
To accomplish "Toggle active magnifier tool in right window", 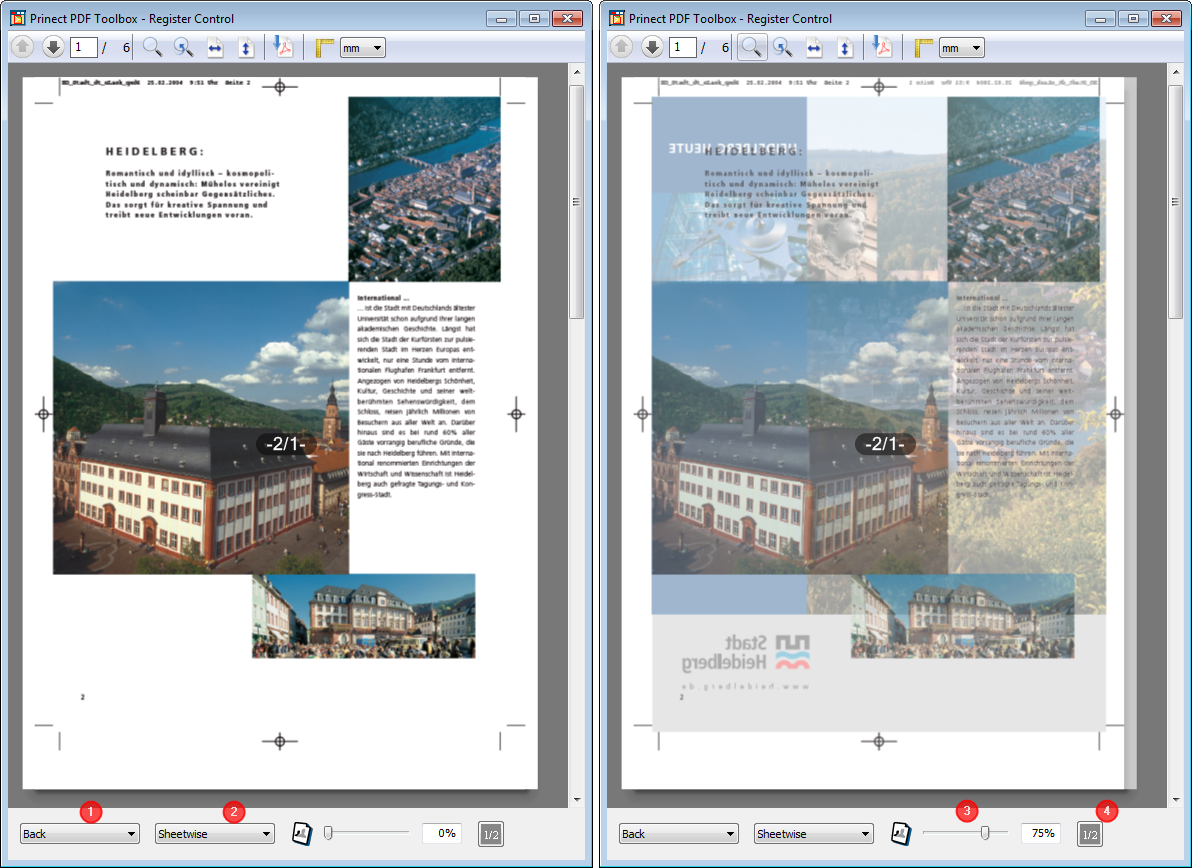I will coord(752,48).
